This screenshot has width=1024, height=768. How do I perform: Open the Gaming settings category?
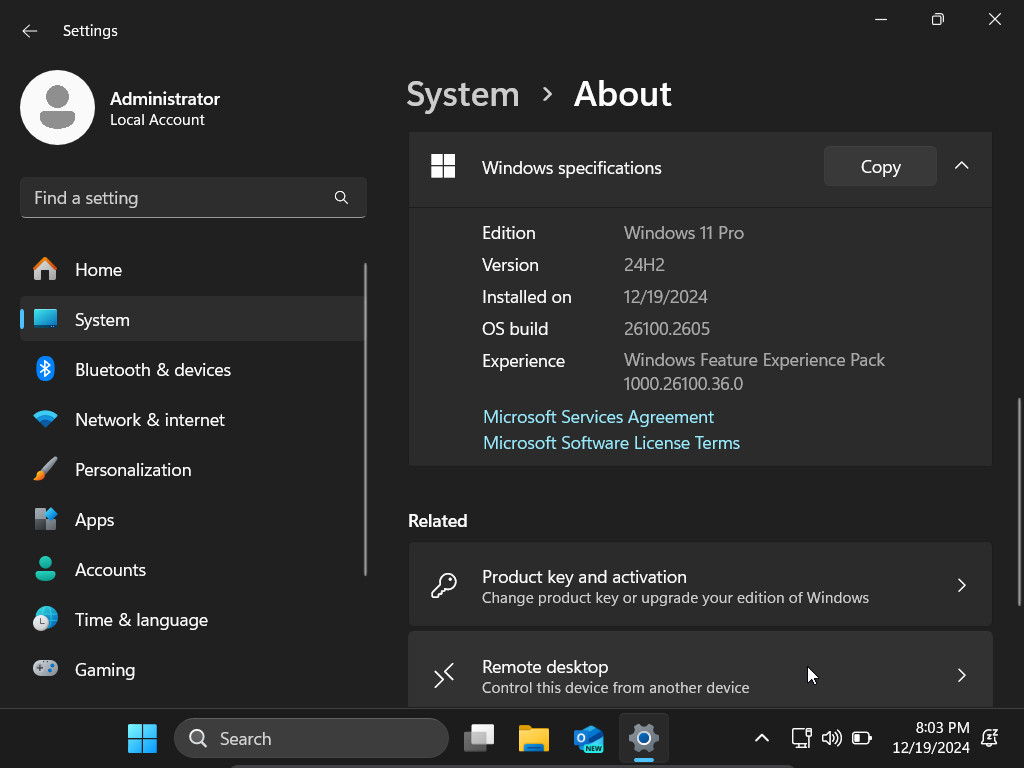[x=193, y=669]
